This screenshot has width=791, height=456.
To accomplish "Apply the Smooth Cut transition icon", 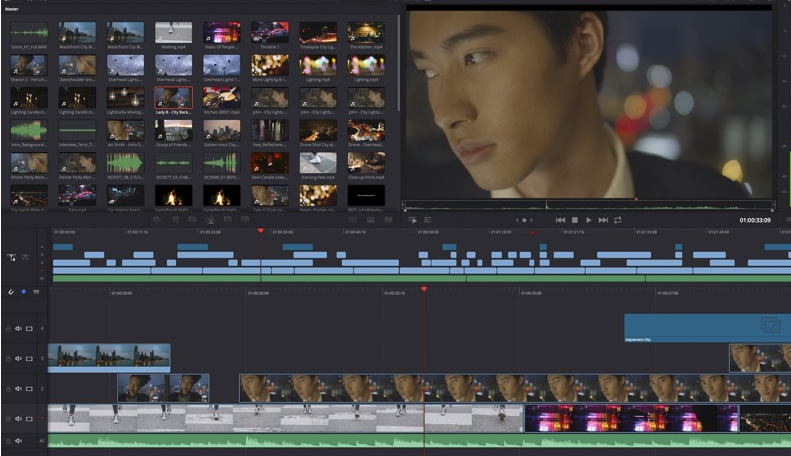I will [x=388, y=220].
